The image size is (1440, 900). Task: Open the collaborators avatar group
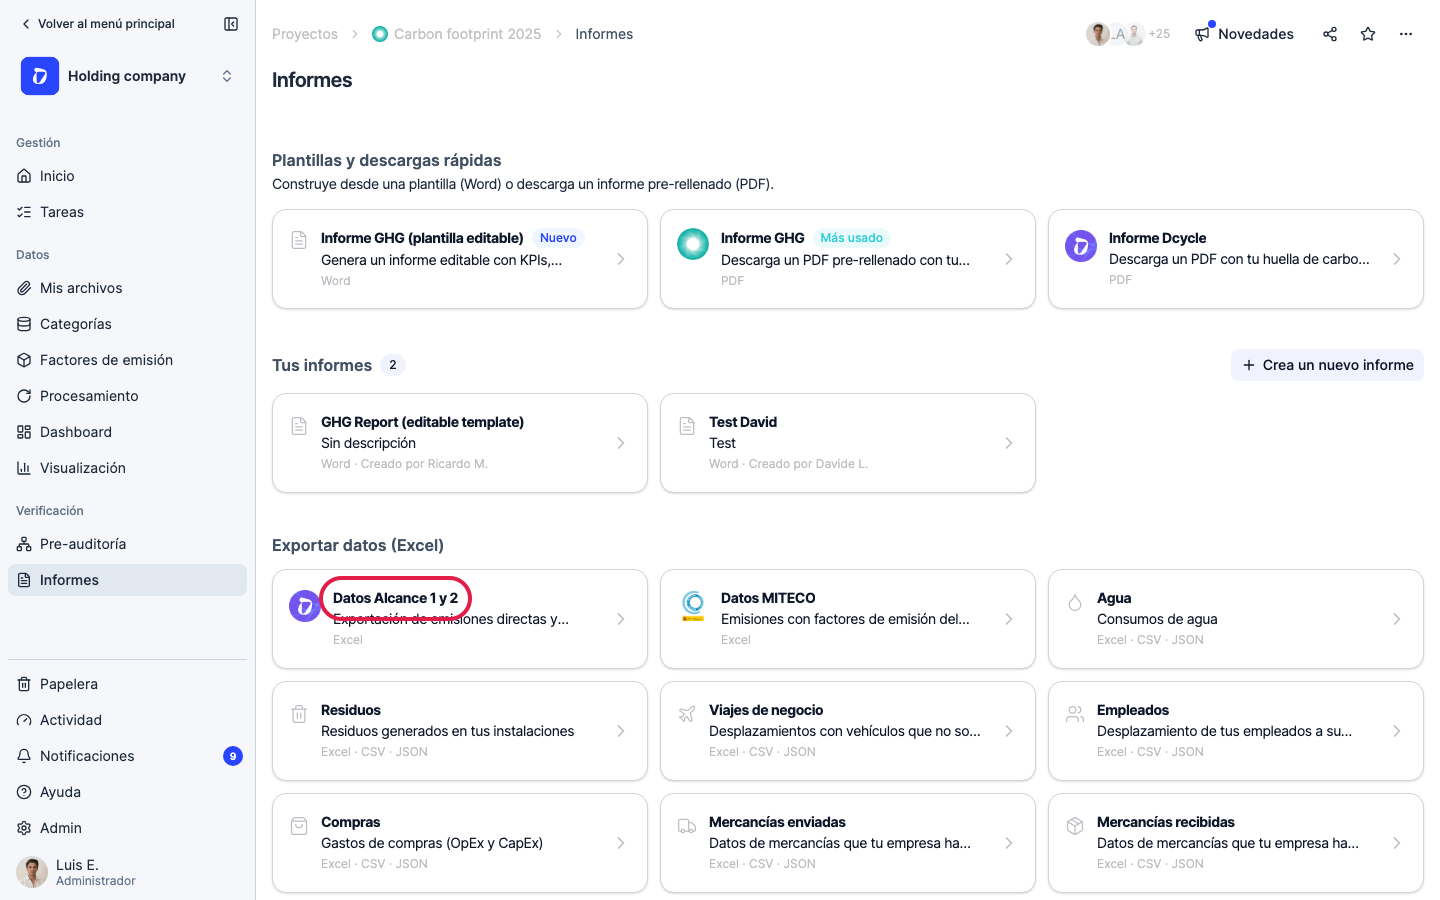point(1128,34)
